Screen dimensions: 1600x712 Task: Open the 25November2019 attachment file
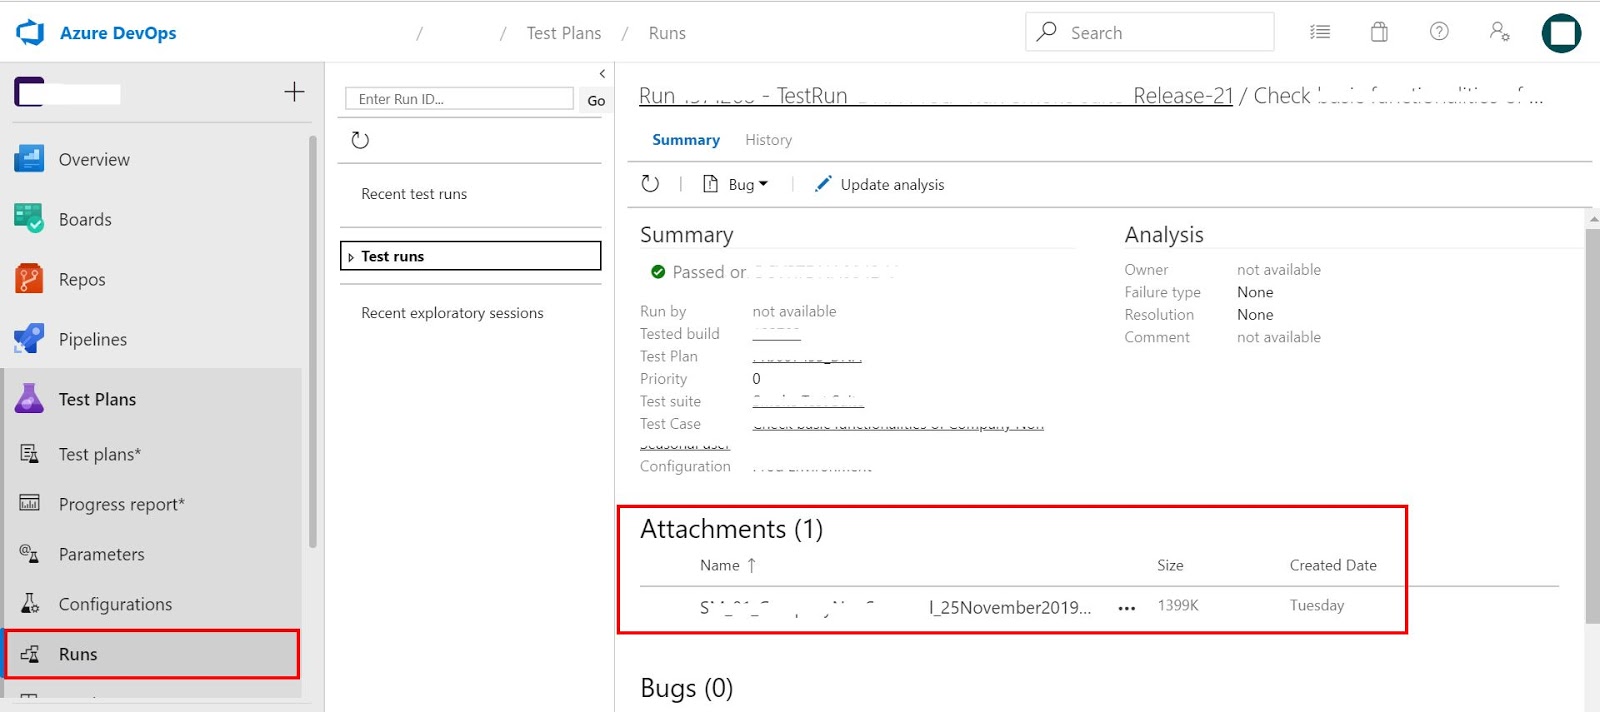[895, 607]
